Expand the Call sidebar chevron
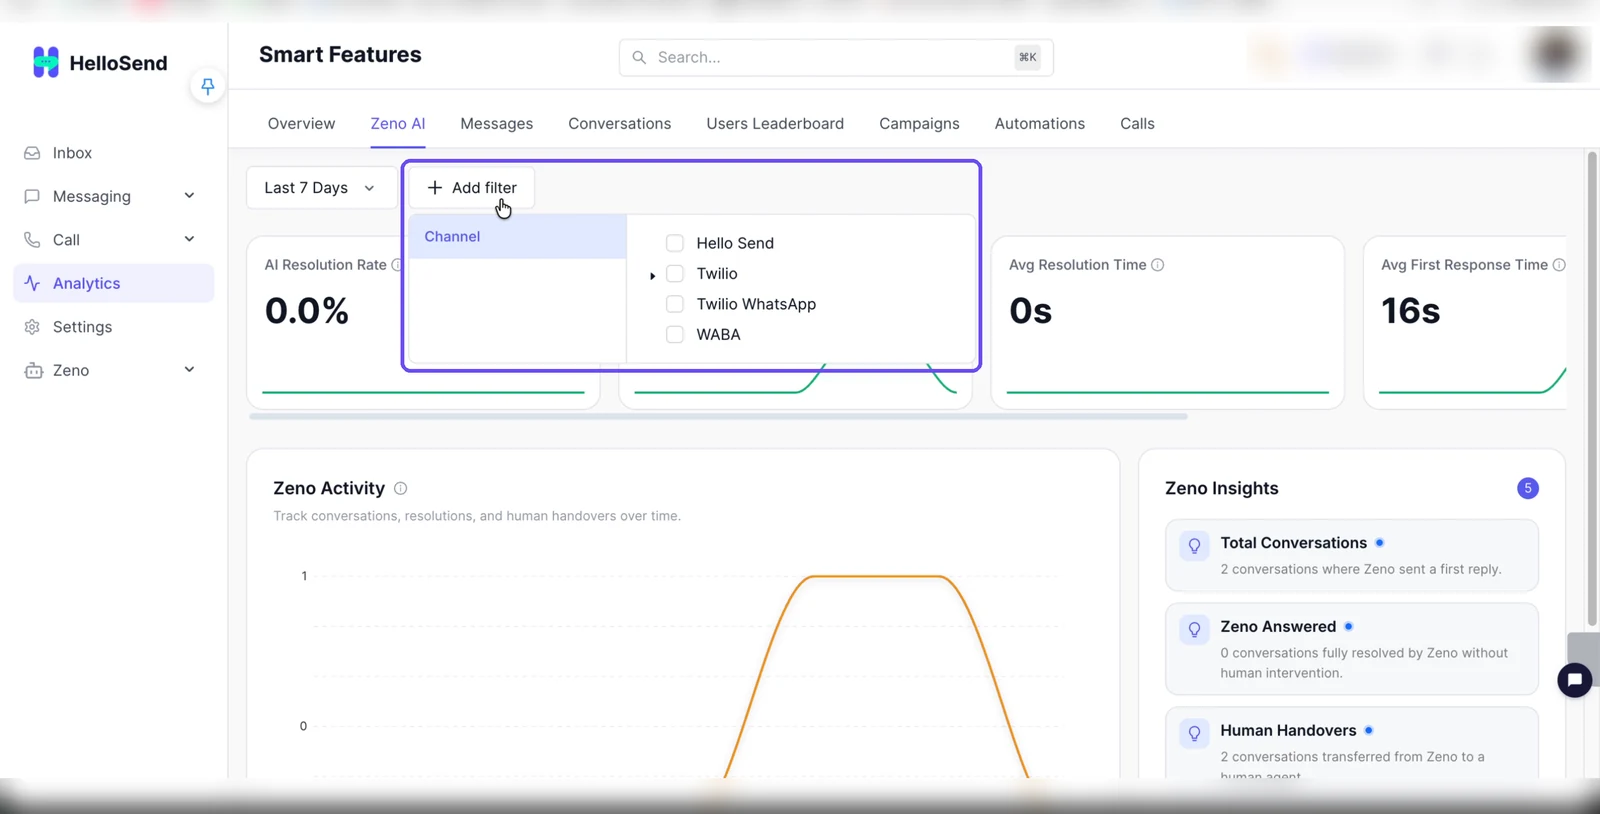The image size is (1600, 814). (189, 239)
